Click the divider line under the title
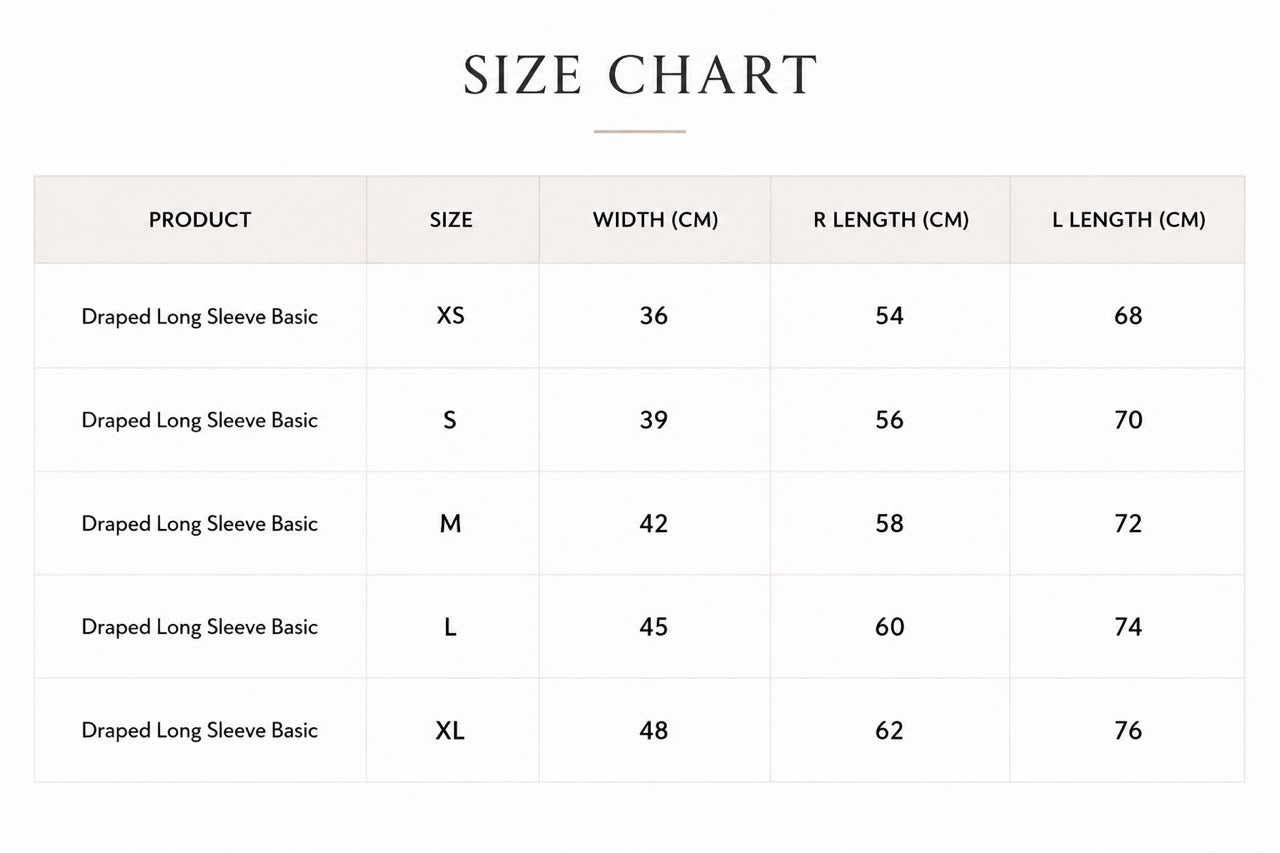The image size is (1280, 853). pyautogui.click(x=640, y=131)
